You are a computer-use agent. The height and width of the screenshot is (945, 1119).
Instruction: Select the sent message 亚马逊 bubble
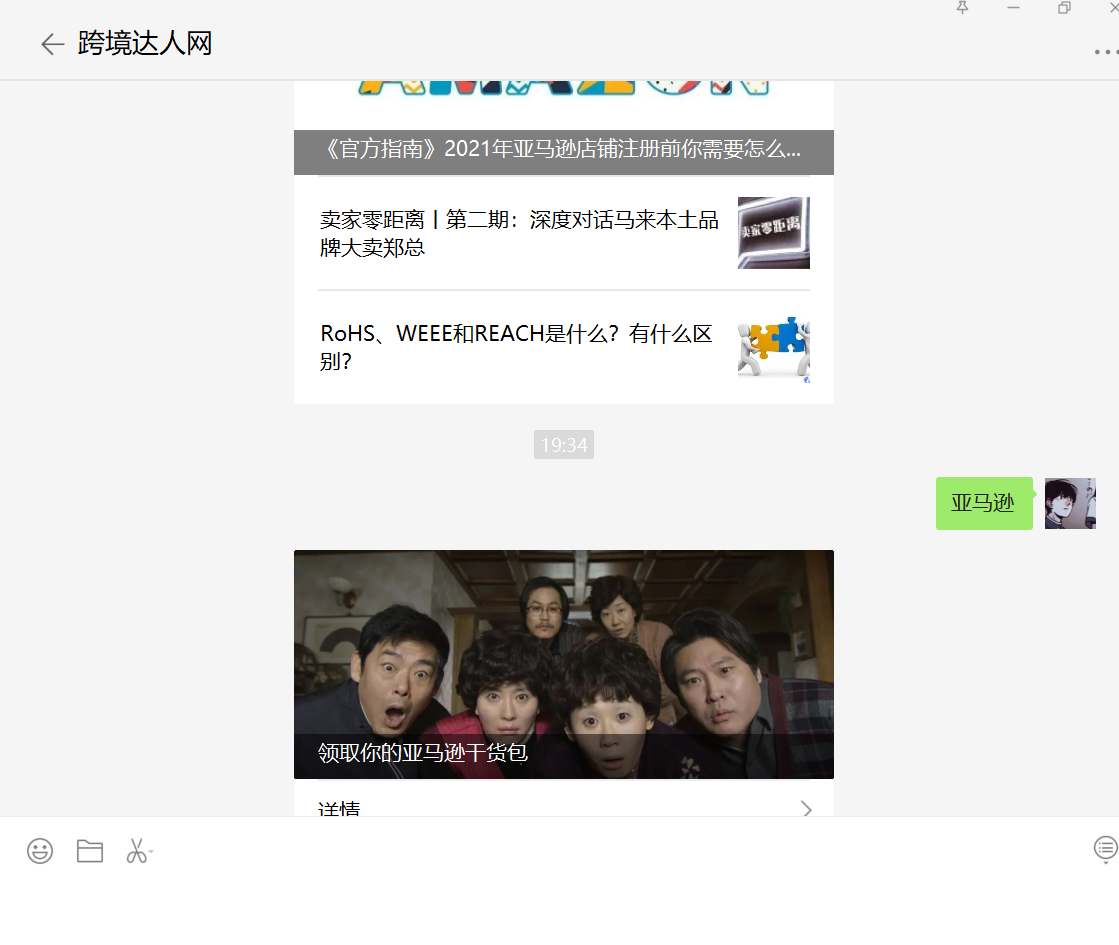coord(983,503)
